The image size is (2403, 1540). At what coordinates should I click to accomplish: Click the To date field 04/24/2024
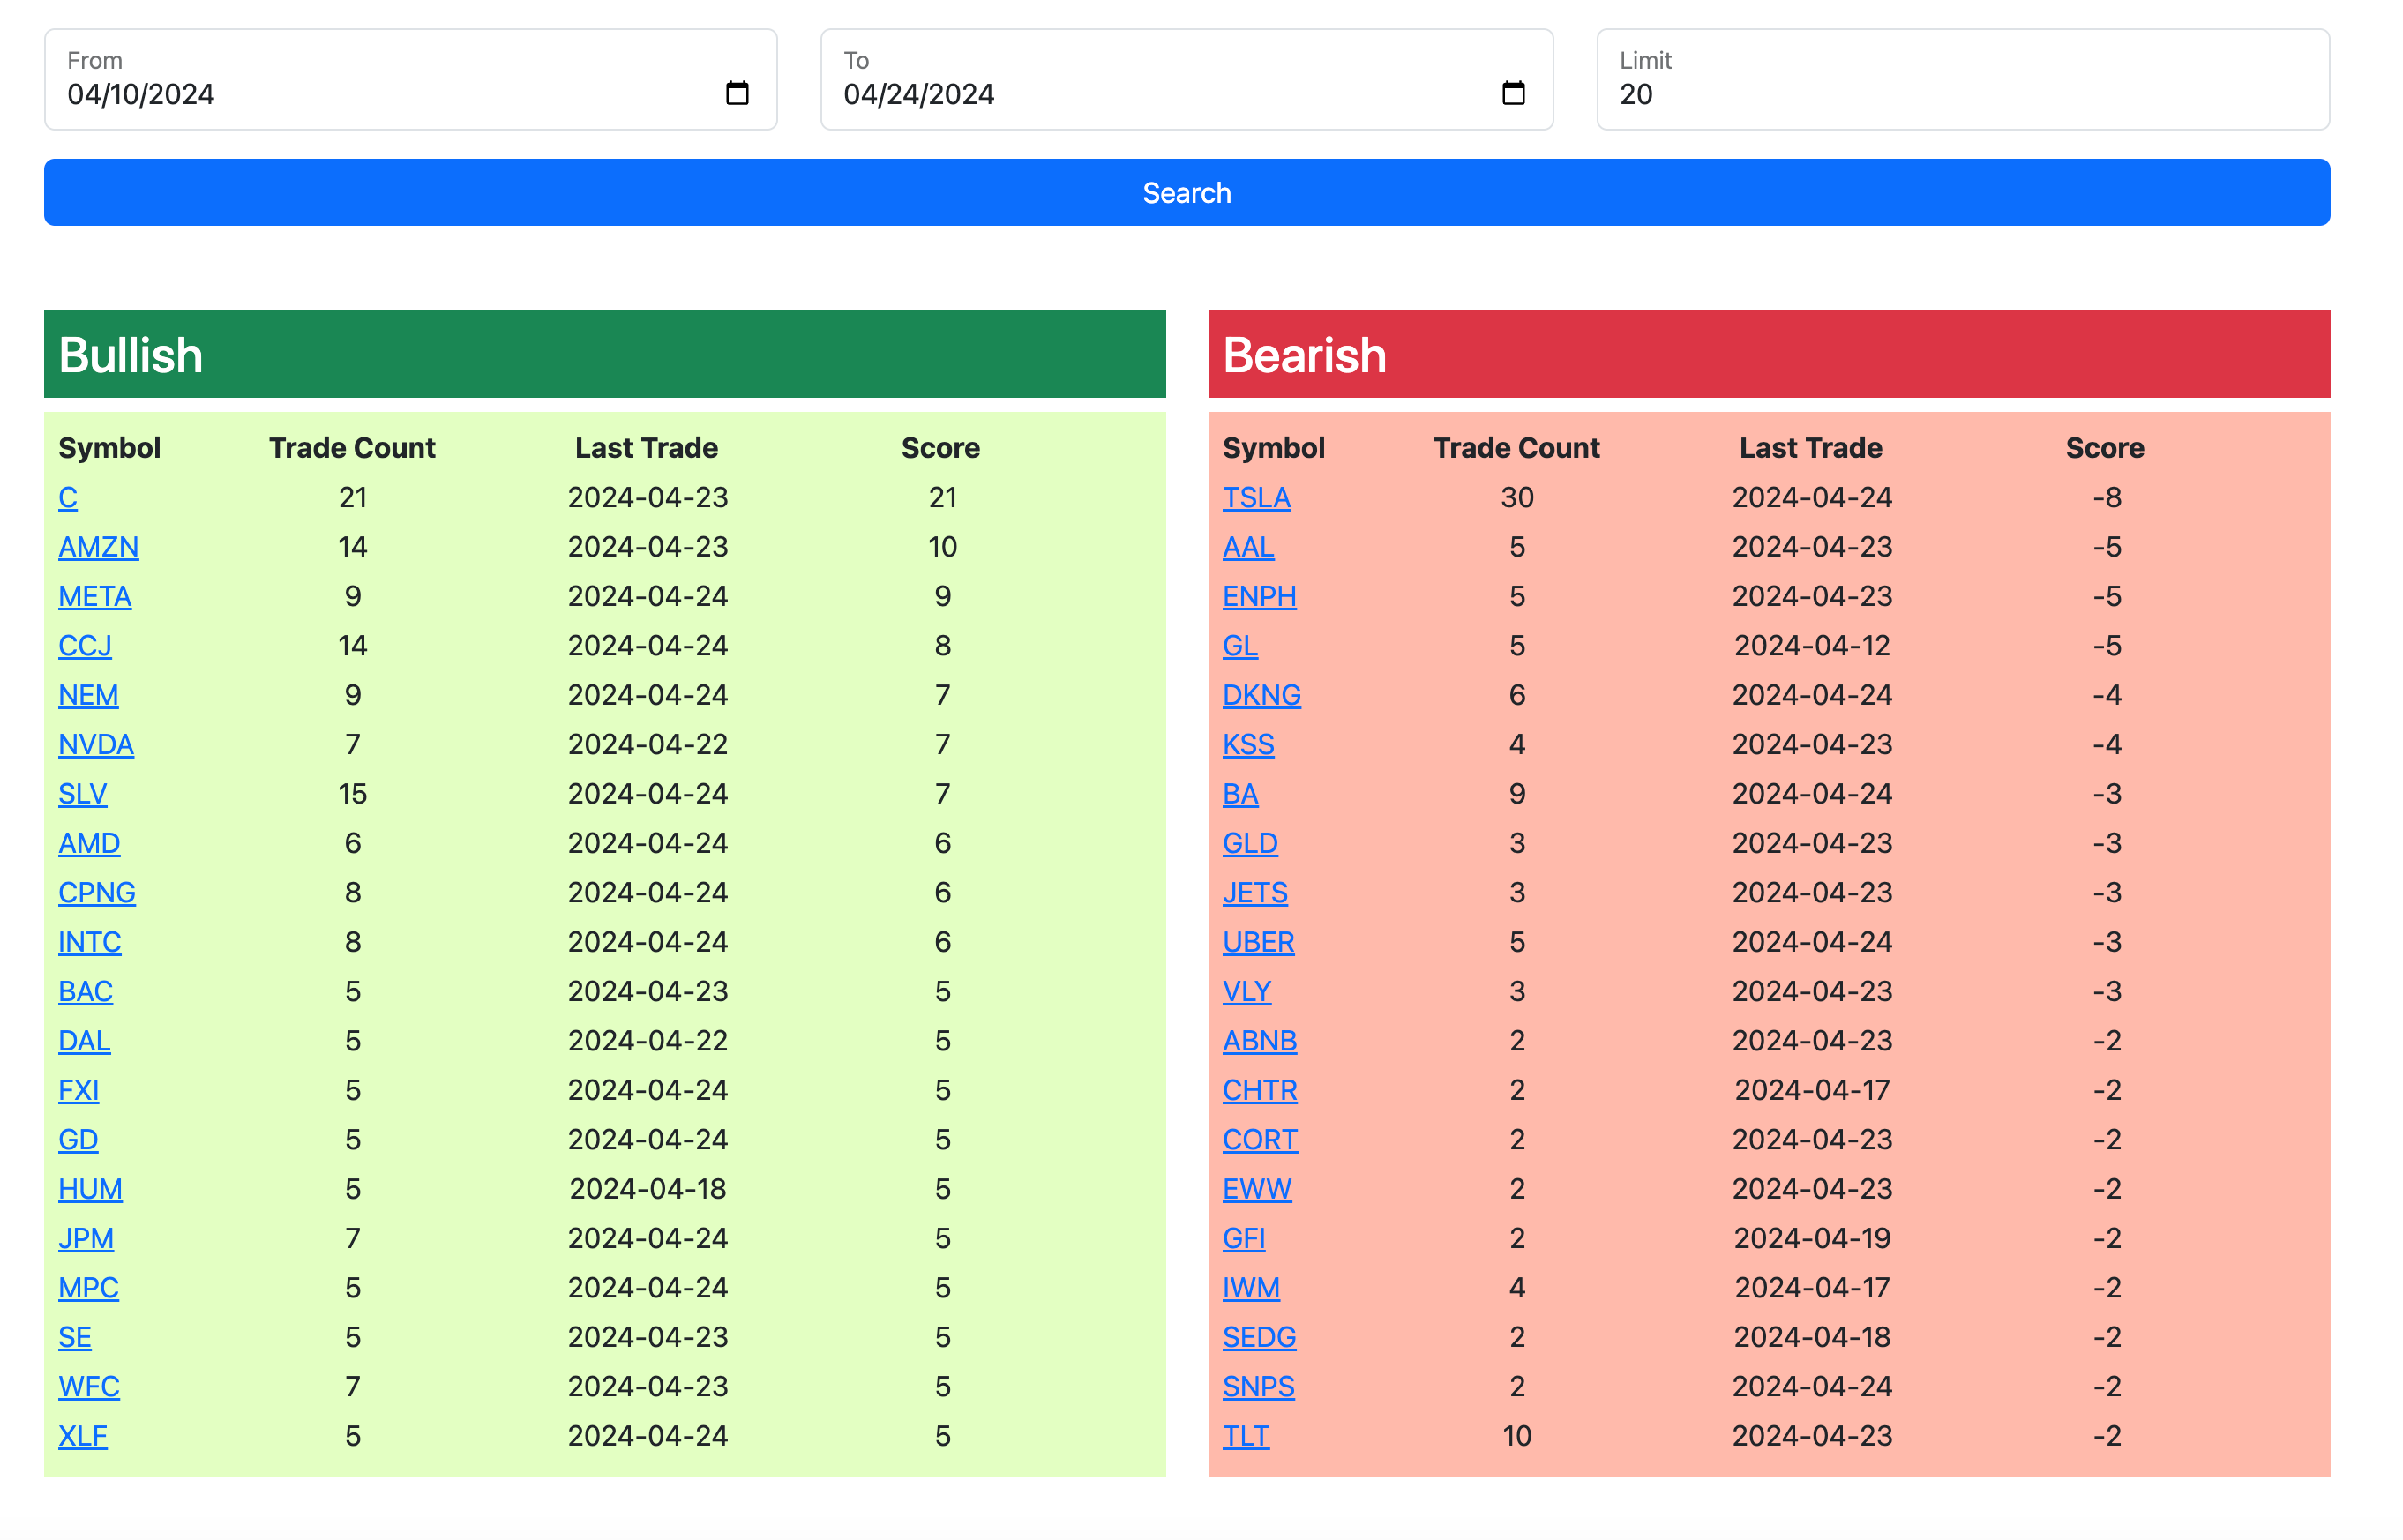[x=1186, y=79]
